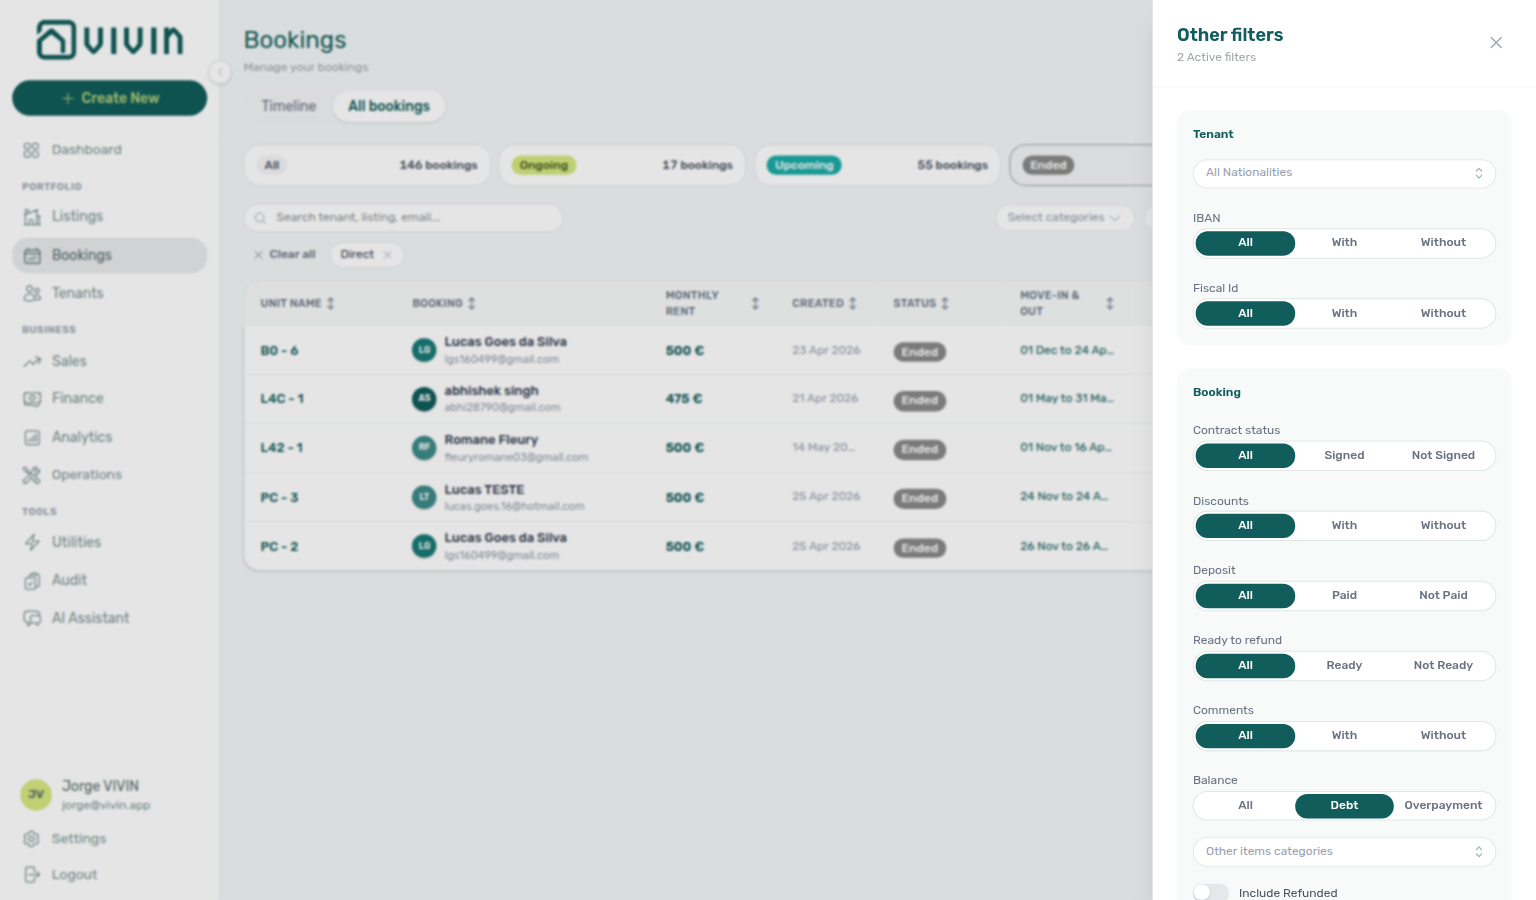Image resolution: width=1536 pixels, height=900 pixels.
Task: Click the Vivin logo
Action: click(110, 40)
